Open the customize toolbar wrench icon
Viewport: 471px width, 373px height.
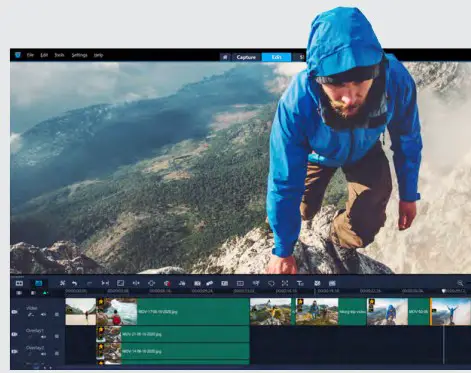[62, 283]
